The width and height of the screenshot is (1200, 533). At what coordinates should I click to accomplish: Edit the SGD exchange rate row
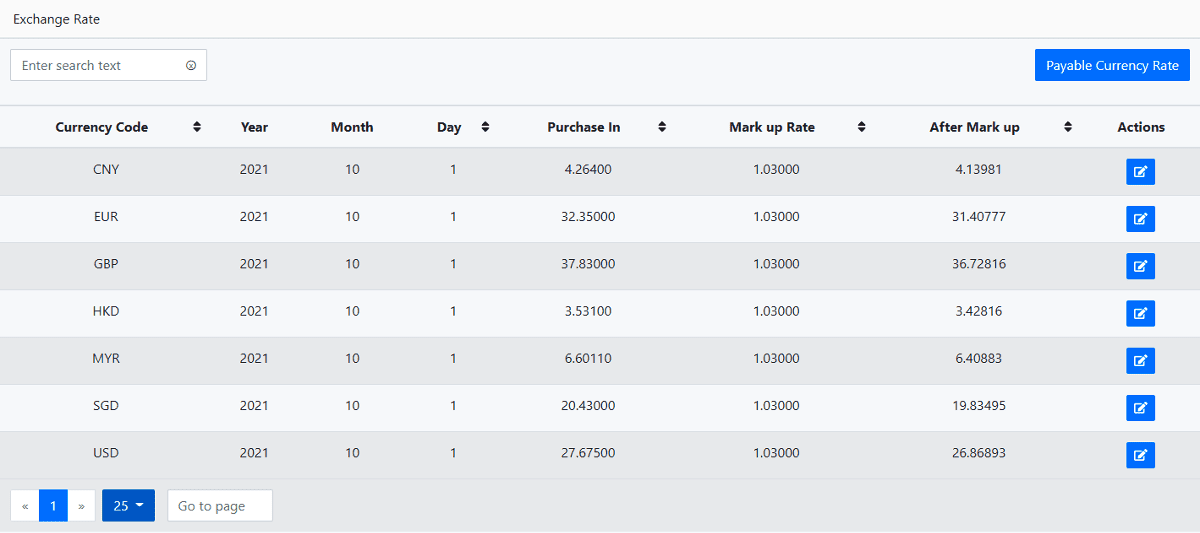(x=1140, y=408)
